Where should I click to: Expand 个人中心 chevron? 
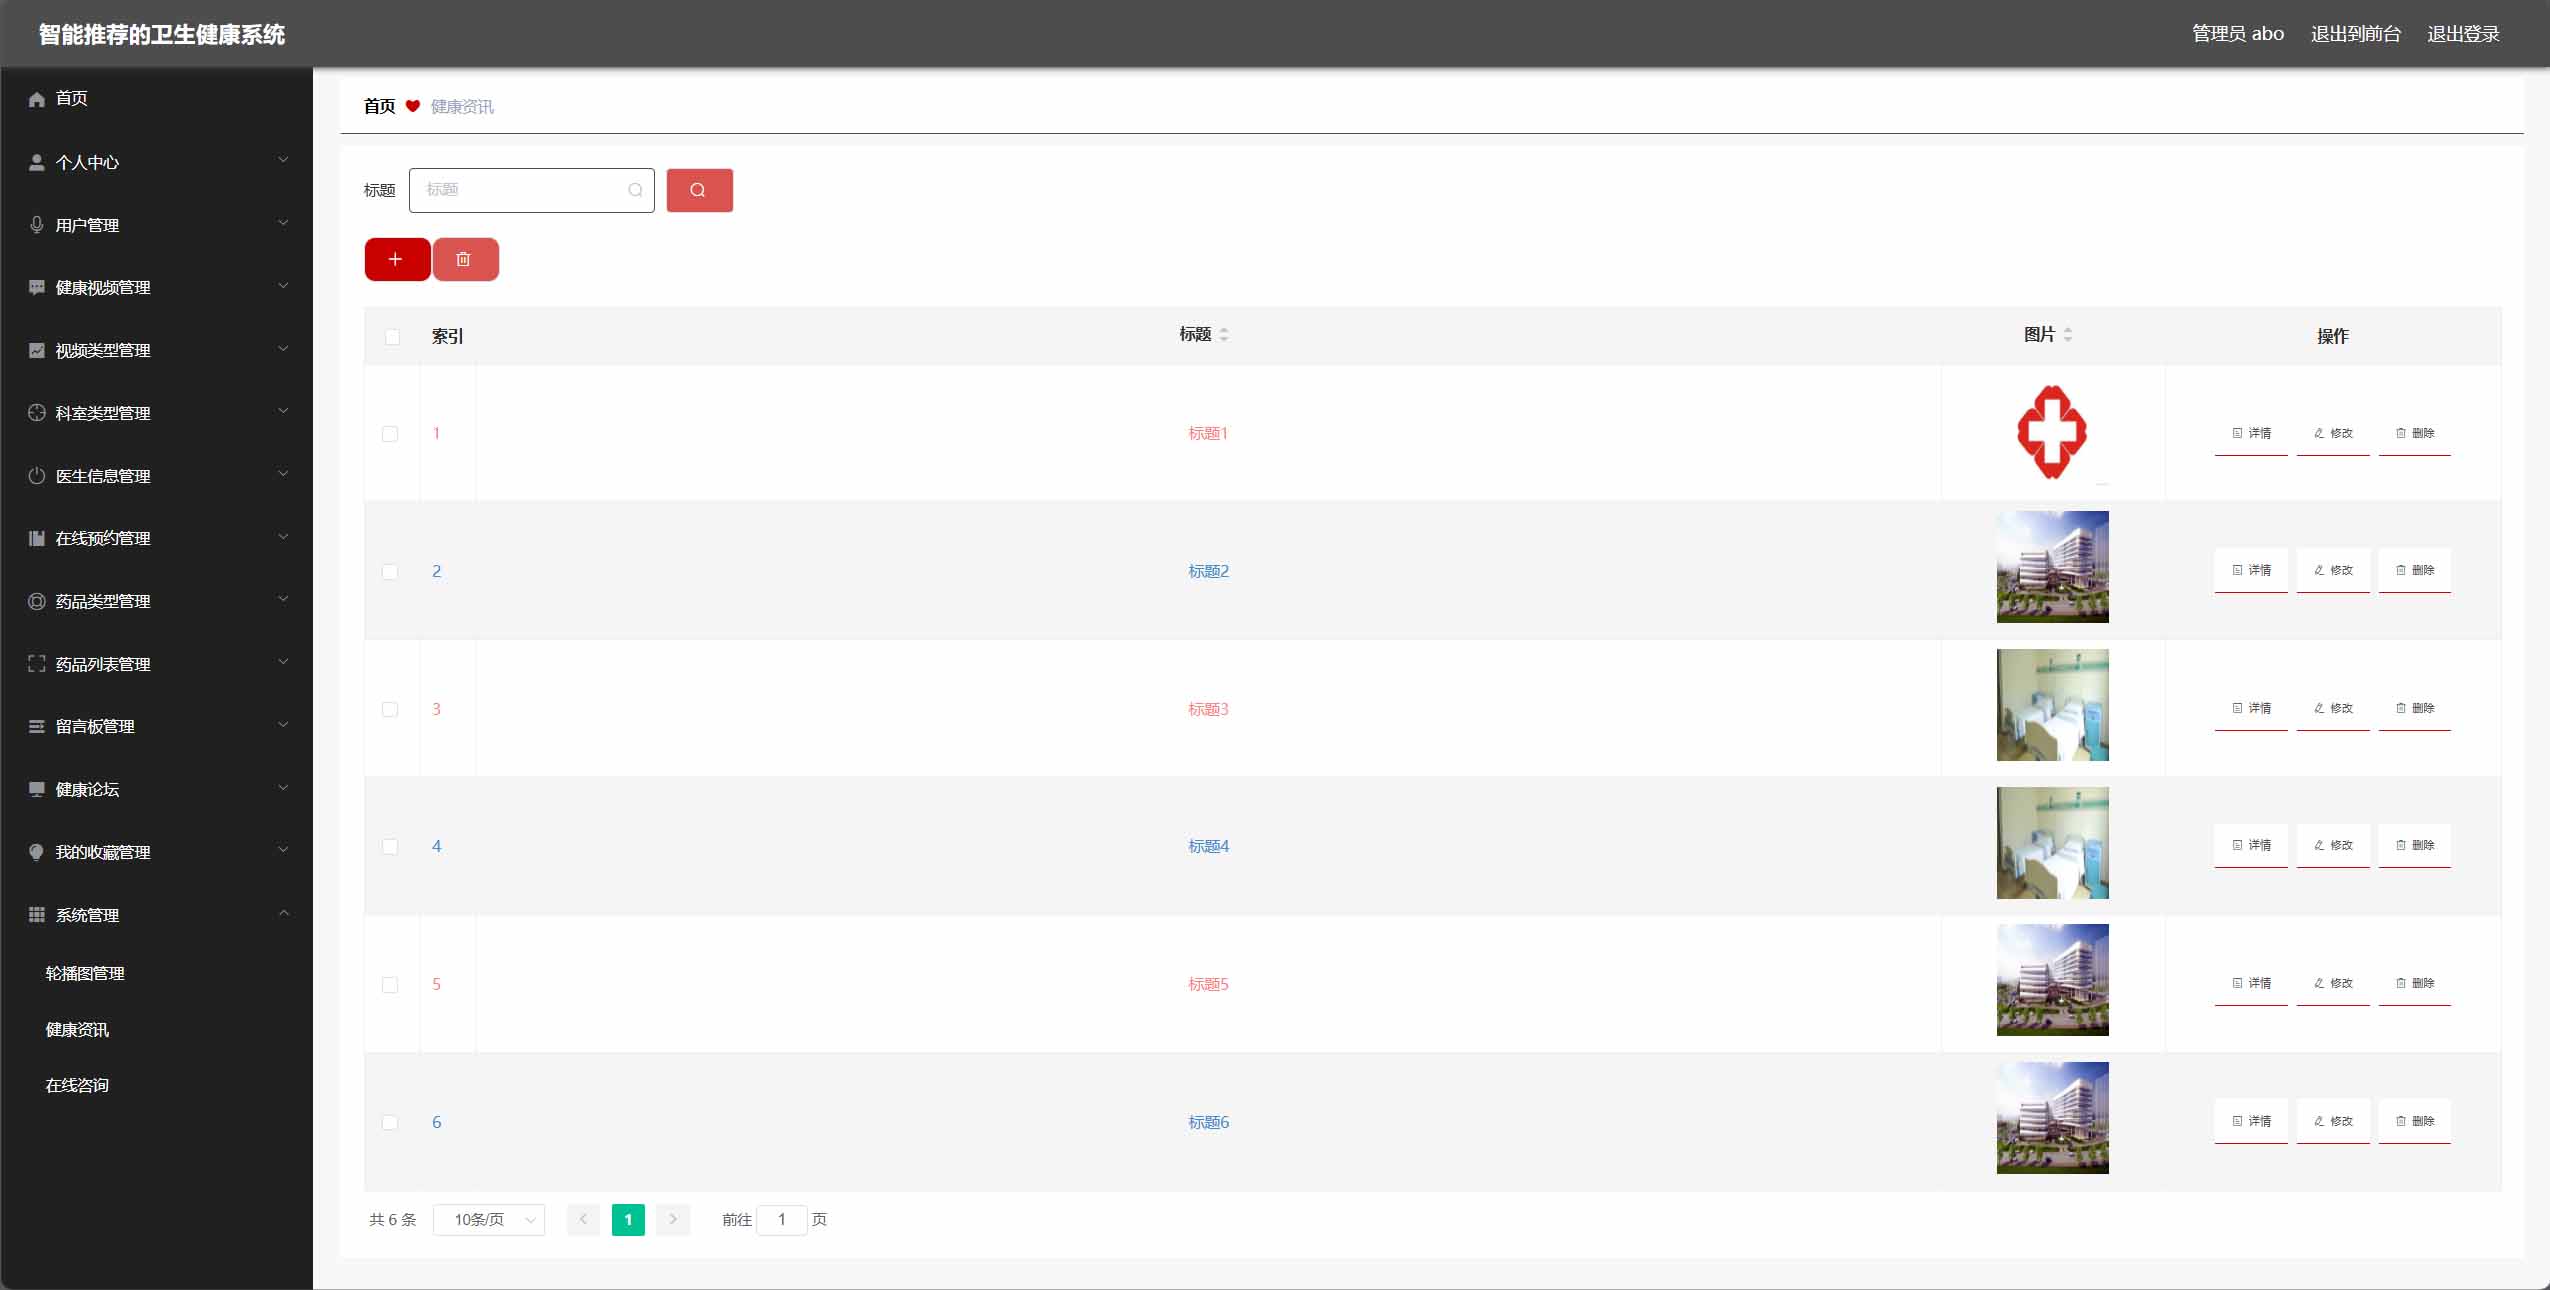click(x=283, y=160)
